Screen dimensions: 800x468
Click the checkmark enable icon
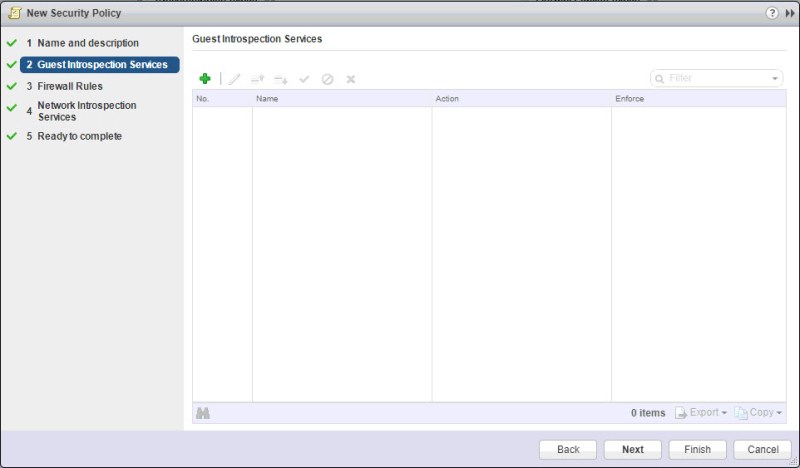pos(304,78)
